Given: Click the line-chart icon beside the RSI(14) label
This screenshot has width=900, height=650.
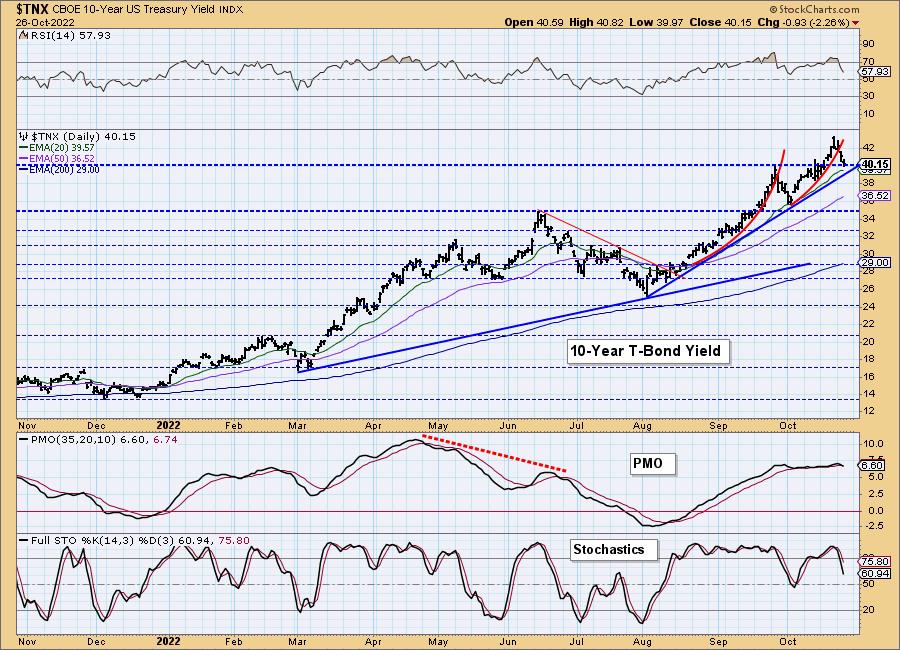Looking at the screenshot, I should (x=23, y=36).
